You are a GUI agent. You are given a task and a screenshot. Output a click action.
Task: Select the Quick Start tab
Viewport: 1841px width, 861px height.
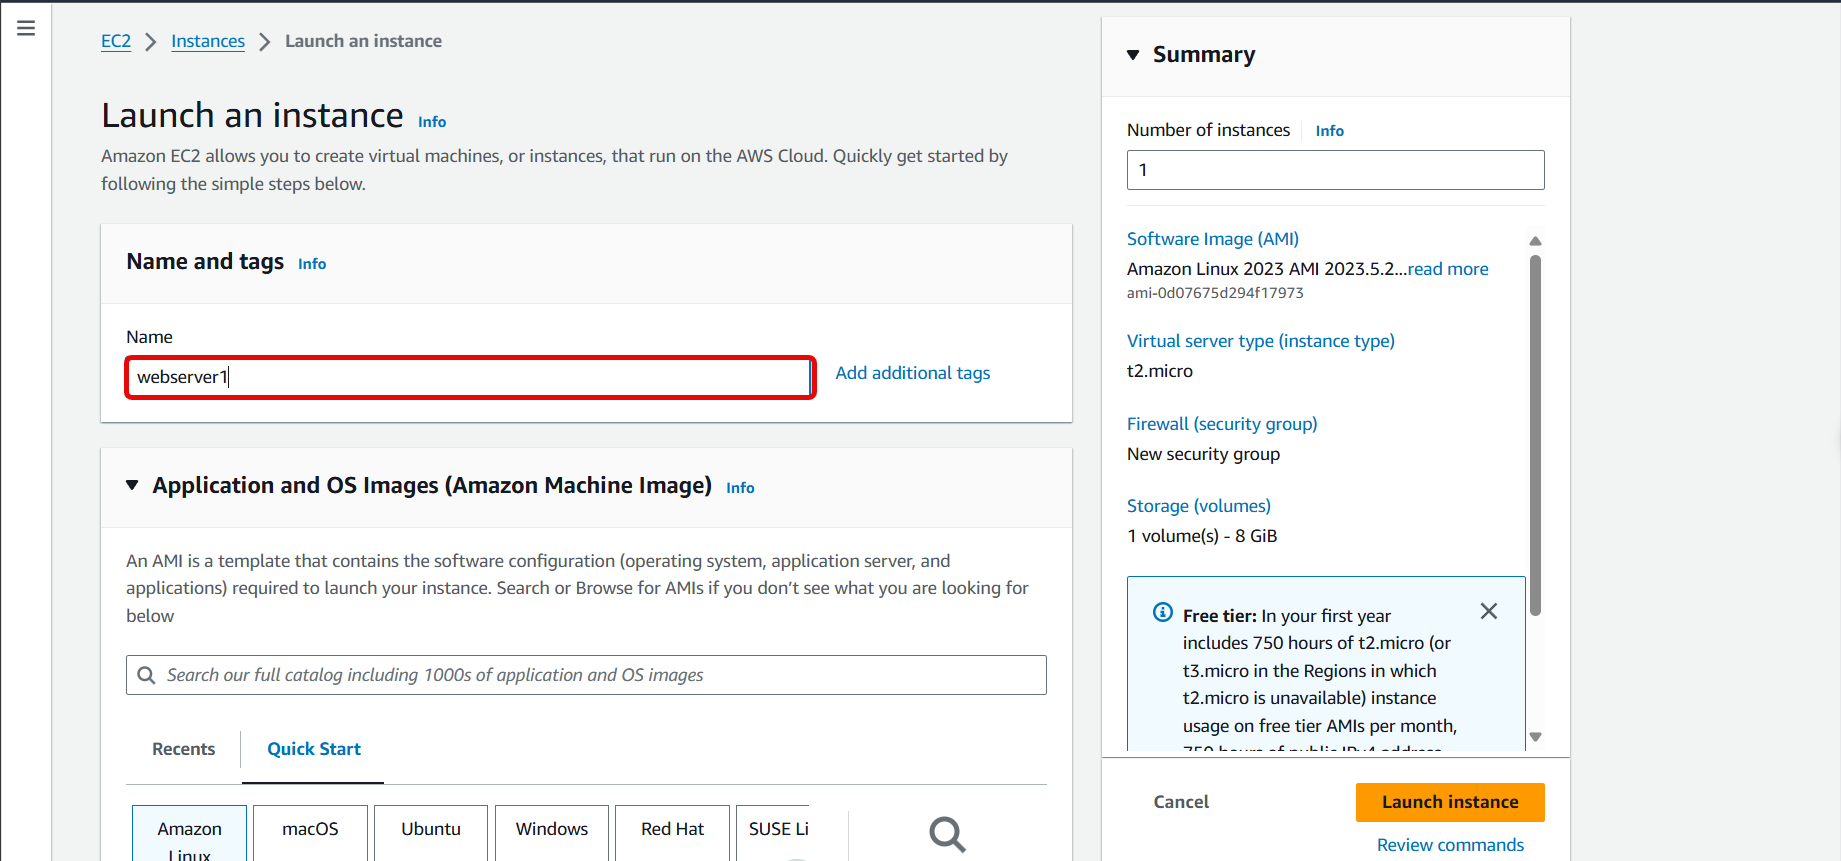click(x=313, y=749)
